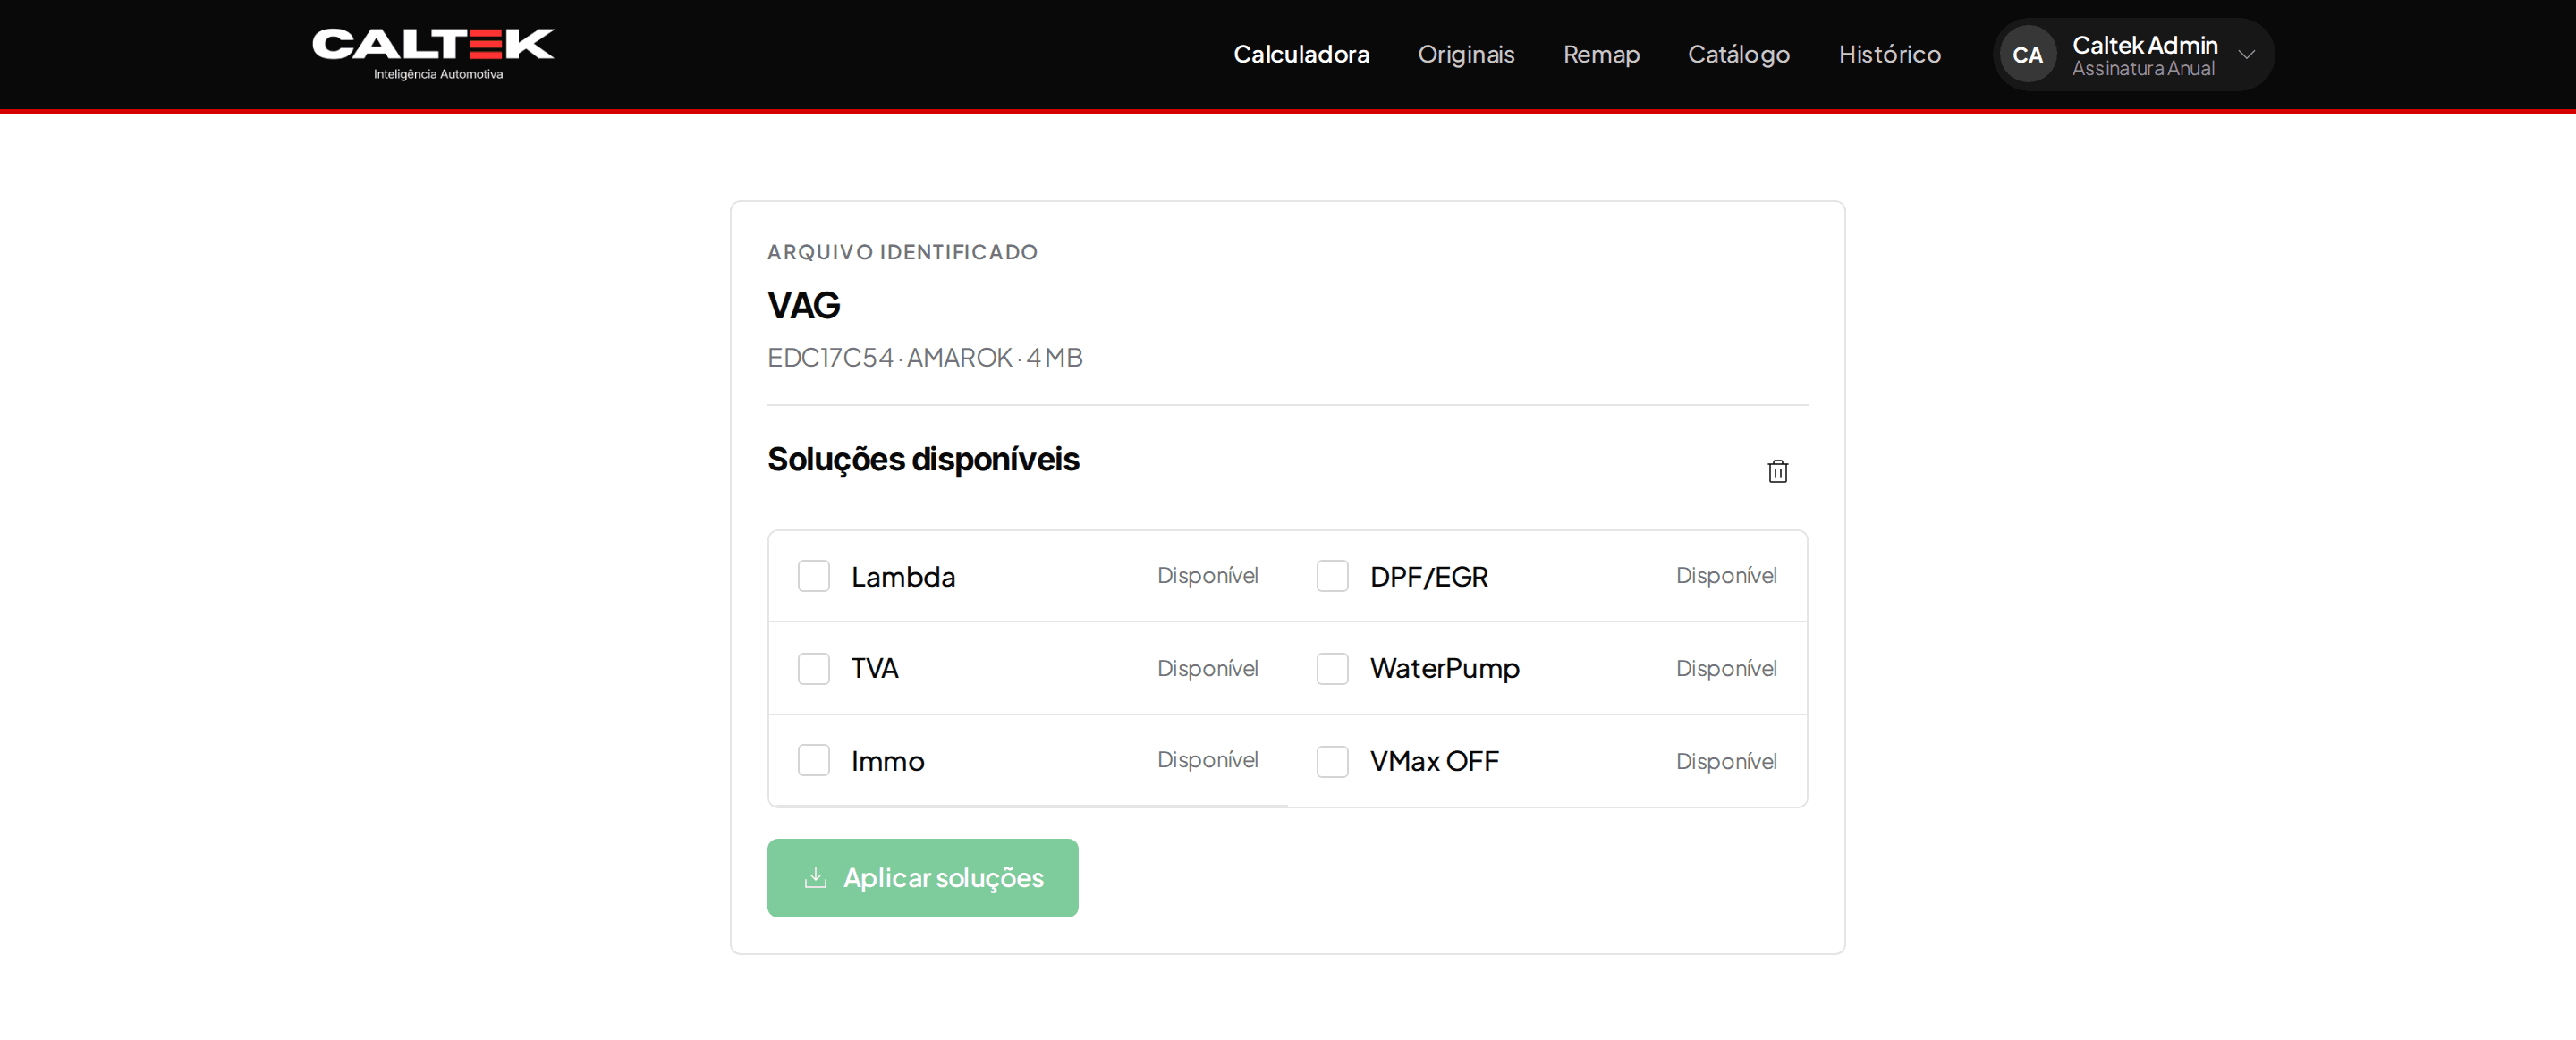This screenshot has height=1040, width=2576.
Task: Click the VMax OFF label text
Action: (1434, 761)
